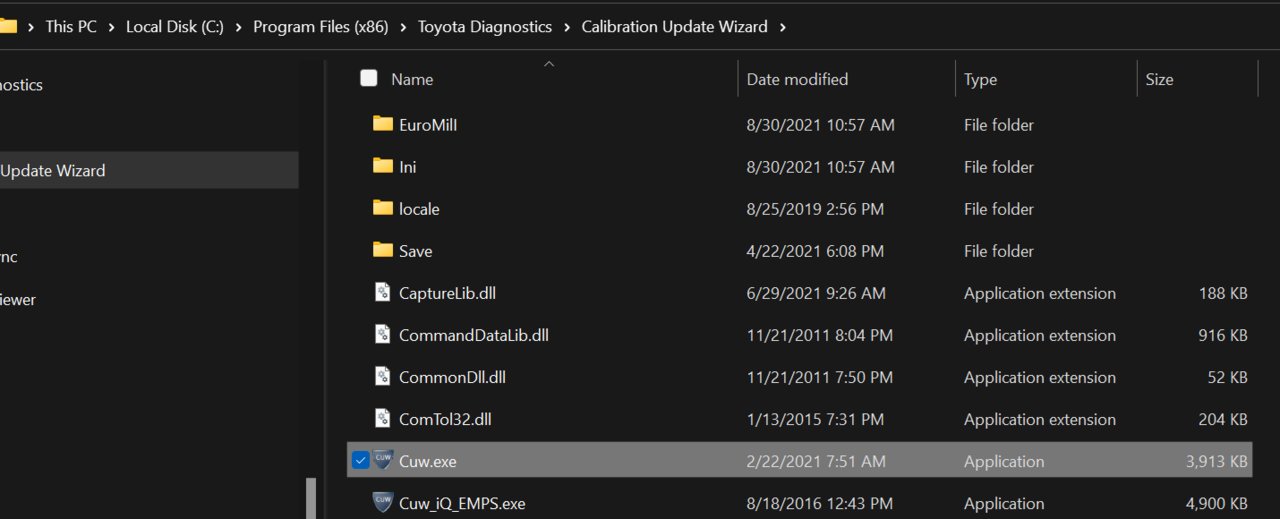Viewport: 1280px width, 519px height.
Task: Select the locale folder name
Action: (x=419, y=209)
